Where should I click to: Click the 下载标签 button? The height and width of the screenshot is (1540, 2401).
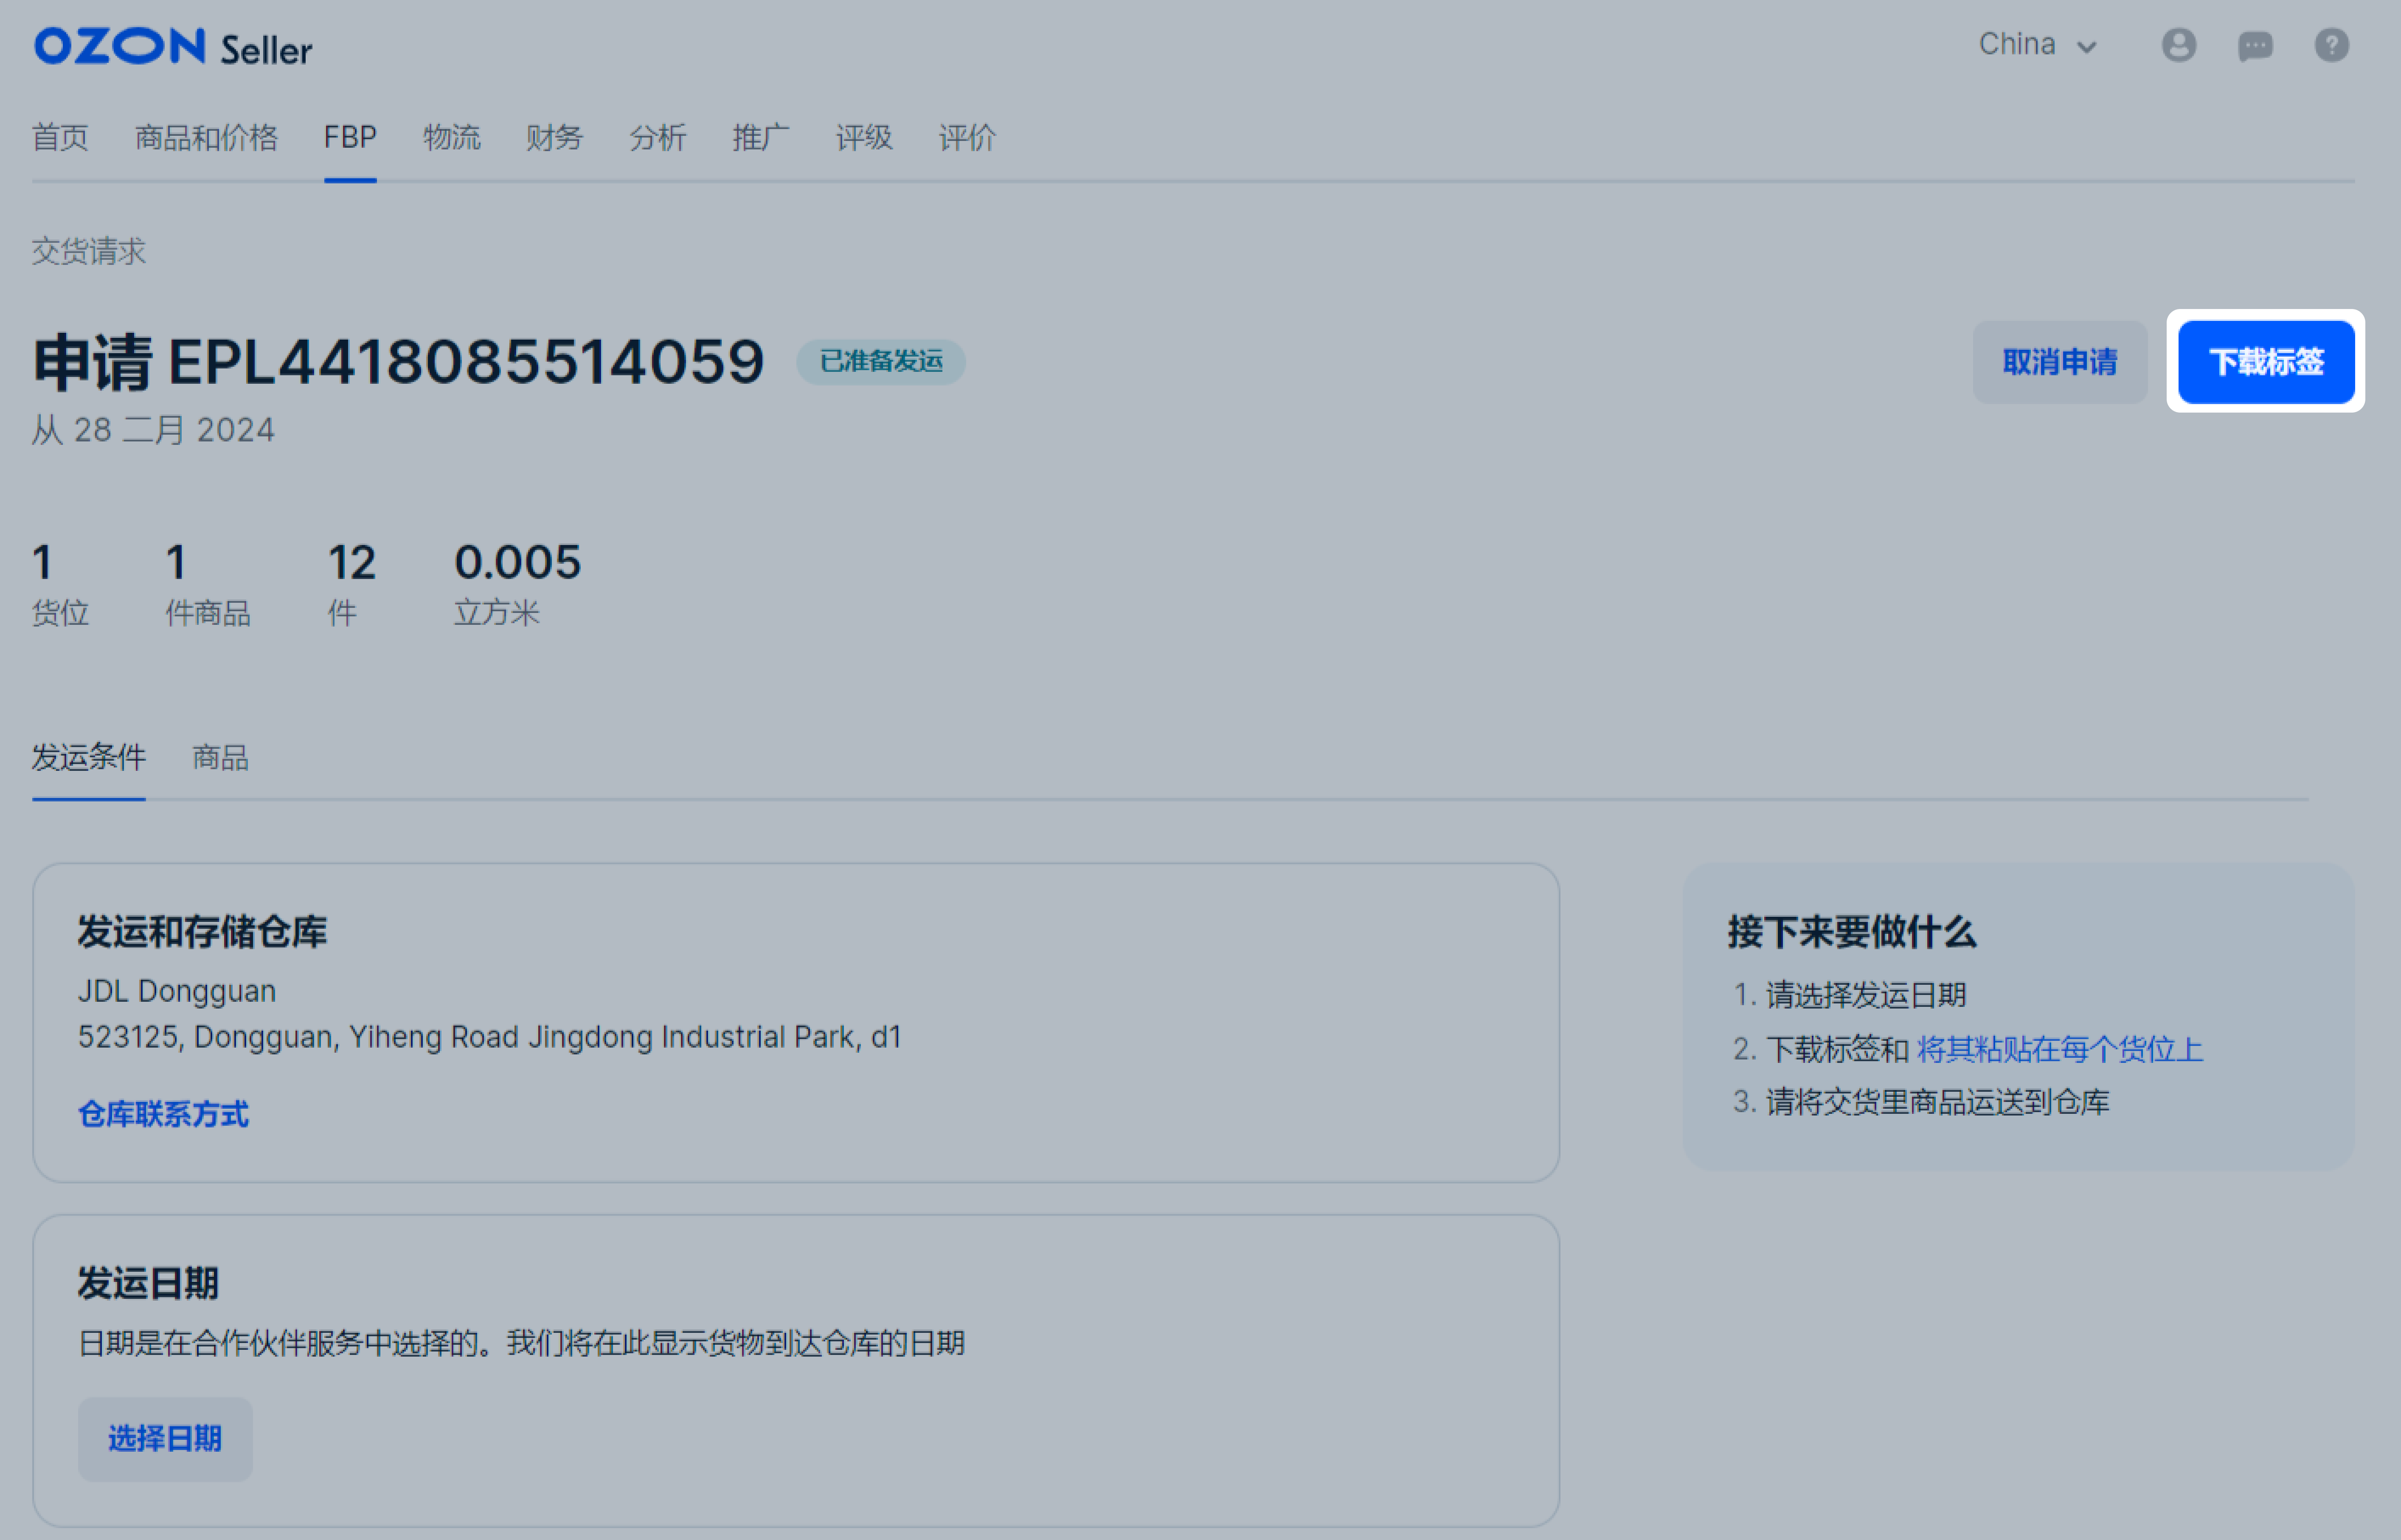pyautogui.click(x=2266, y=362)
